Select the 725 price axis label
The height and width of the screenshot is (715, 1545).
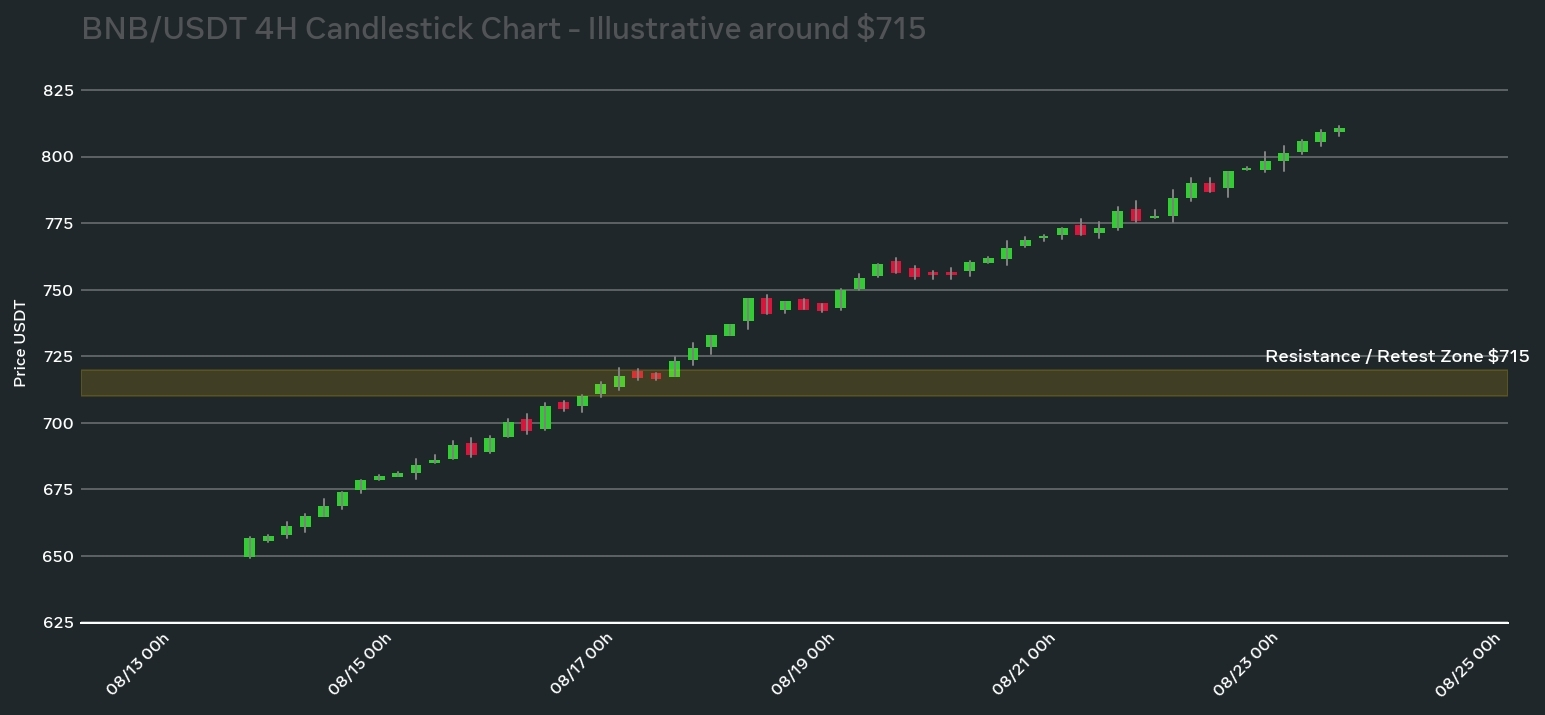(x=58, y=356)
